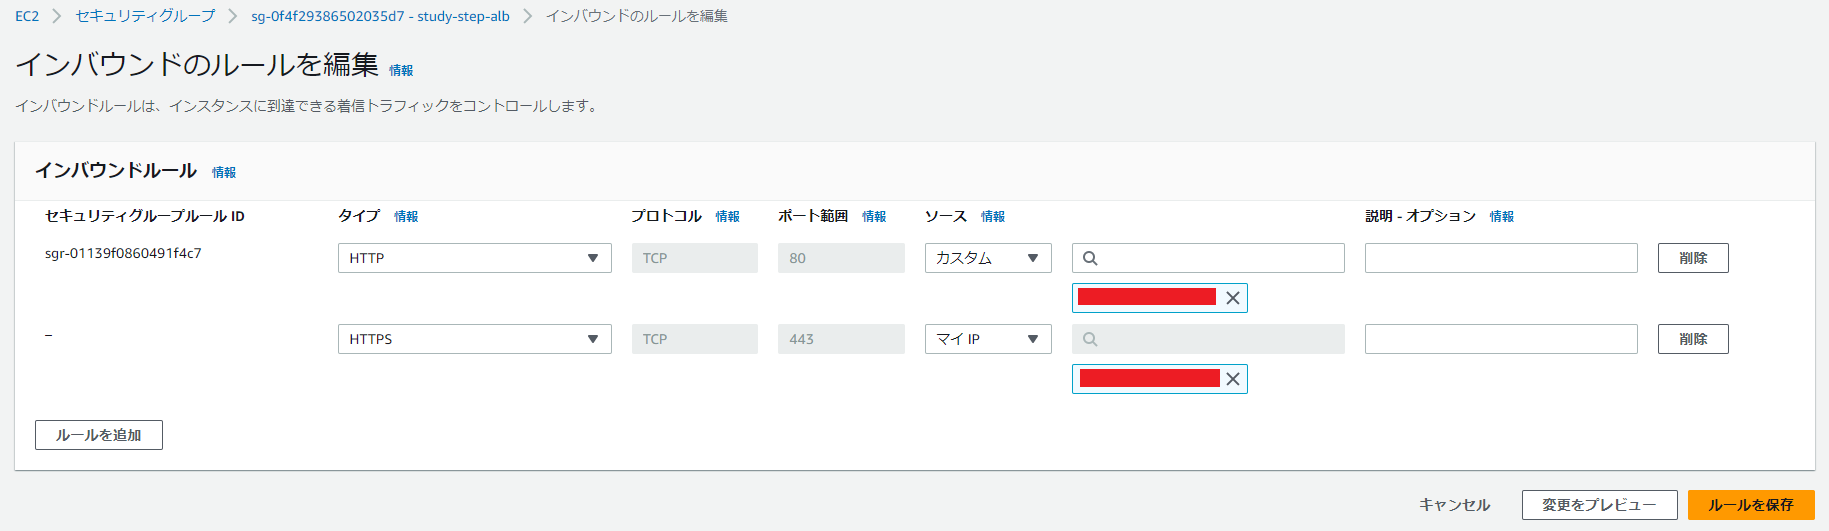Click 情報 link next to タイプ column
This screenshot has width=1829, height=531.
click(x=406, y=216)
